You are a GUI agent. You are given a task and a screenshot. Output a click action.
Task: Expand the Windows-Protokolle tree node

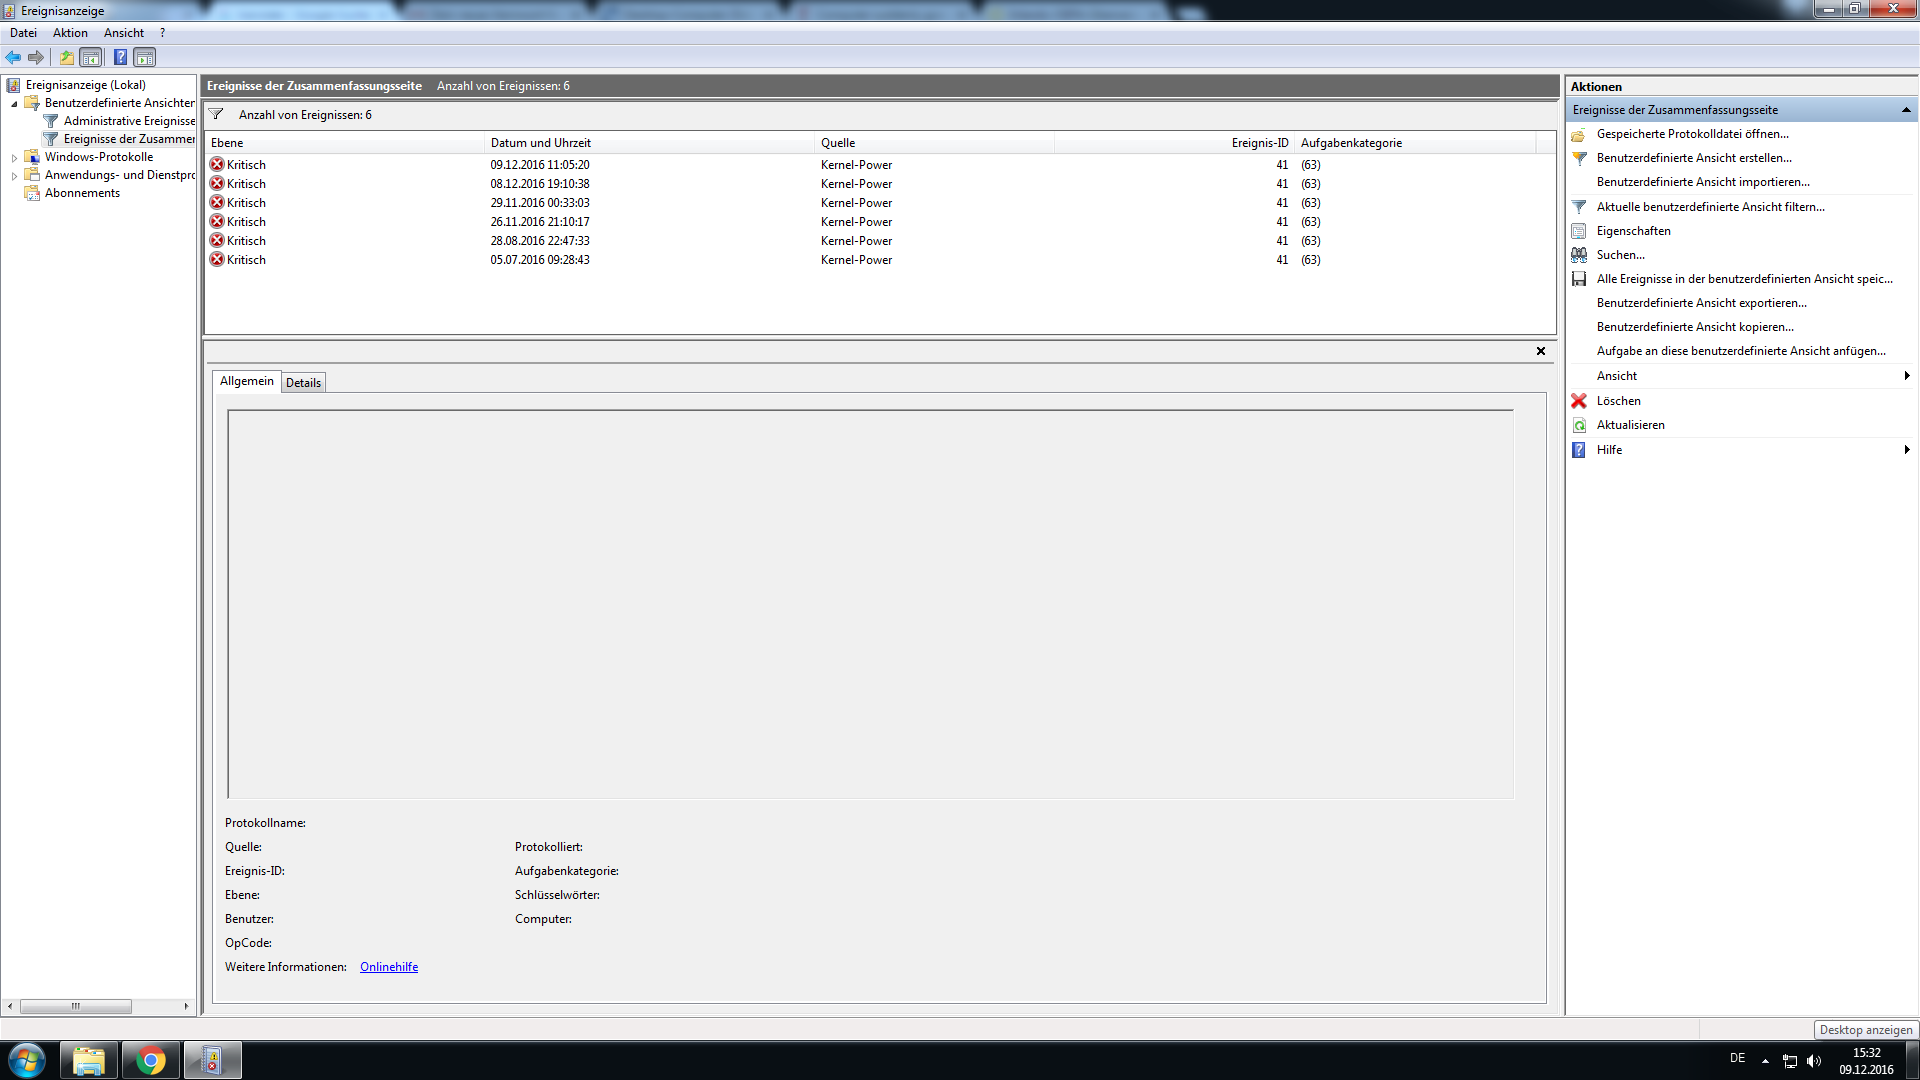pos(14,158)
